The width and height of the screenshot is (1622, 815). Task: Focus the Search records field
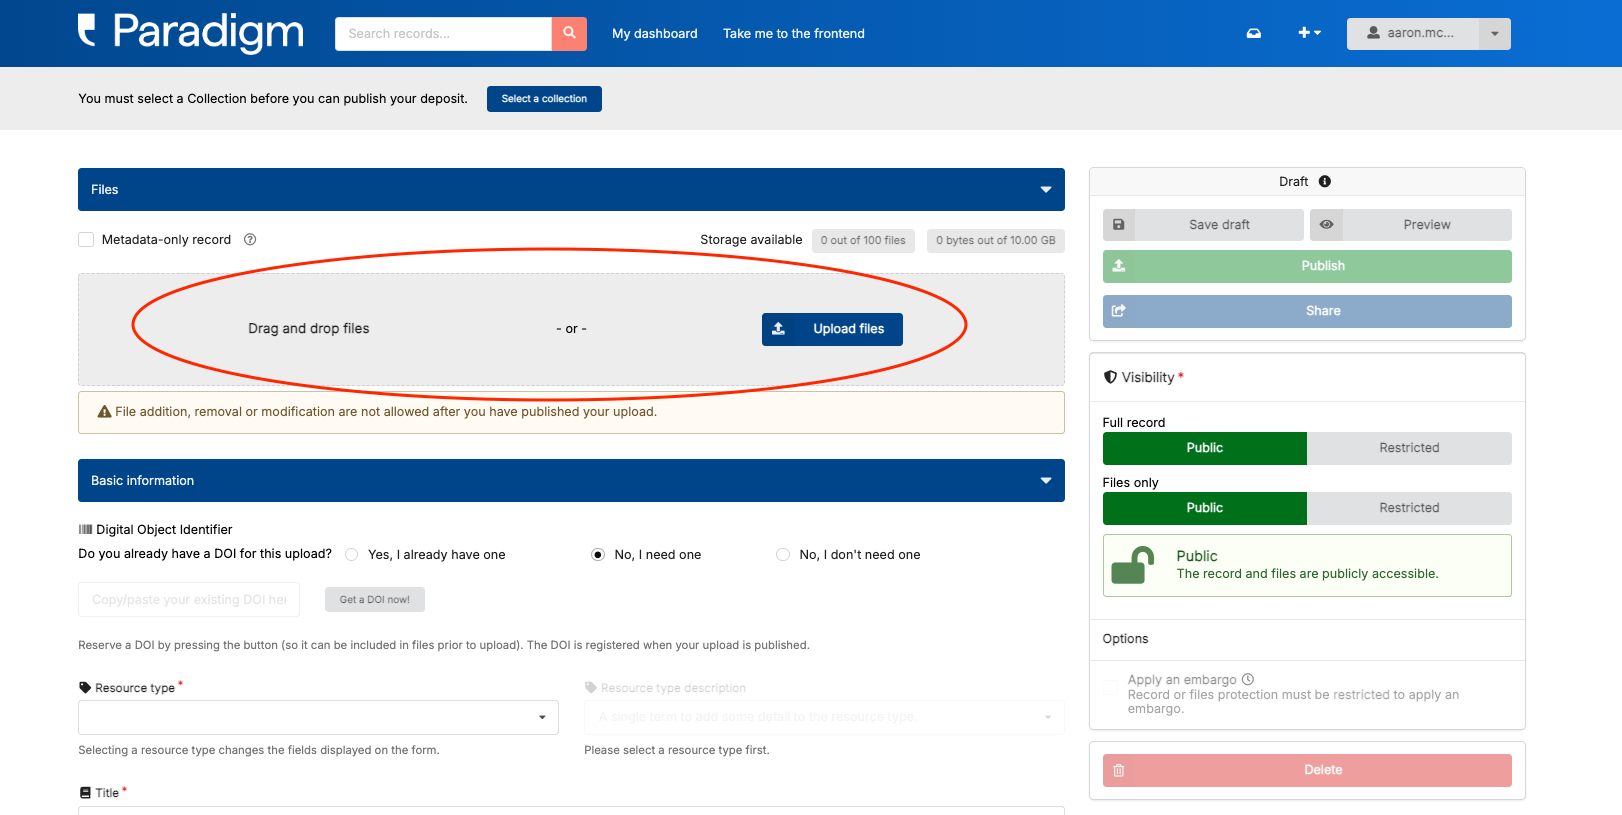[443, 33]
